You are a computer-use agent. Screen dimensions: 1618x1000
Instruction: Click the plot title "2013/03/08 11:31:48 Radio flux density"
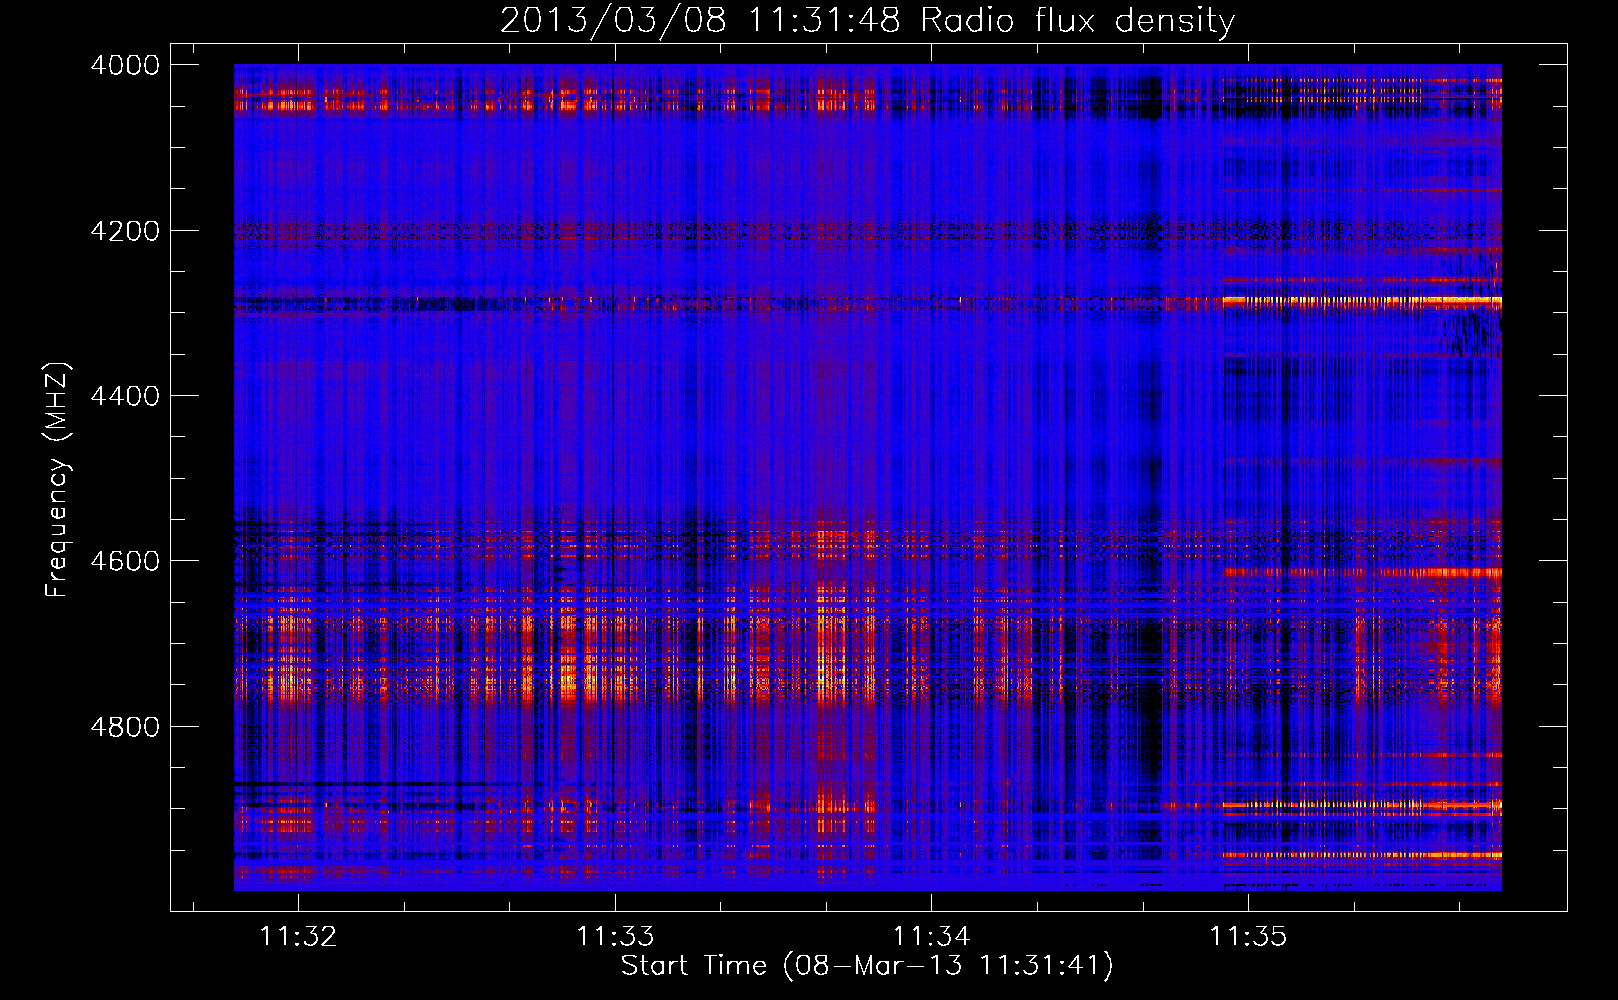tap(867, 20)
